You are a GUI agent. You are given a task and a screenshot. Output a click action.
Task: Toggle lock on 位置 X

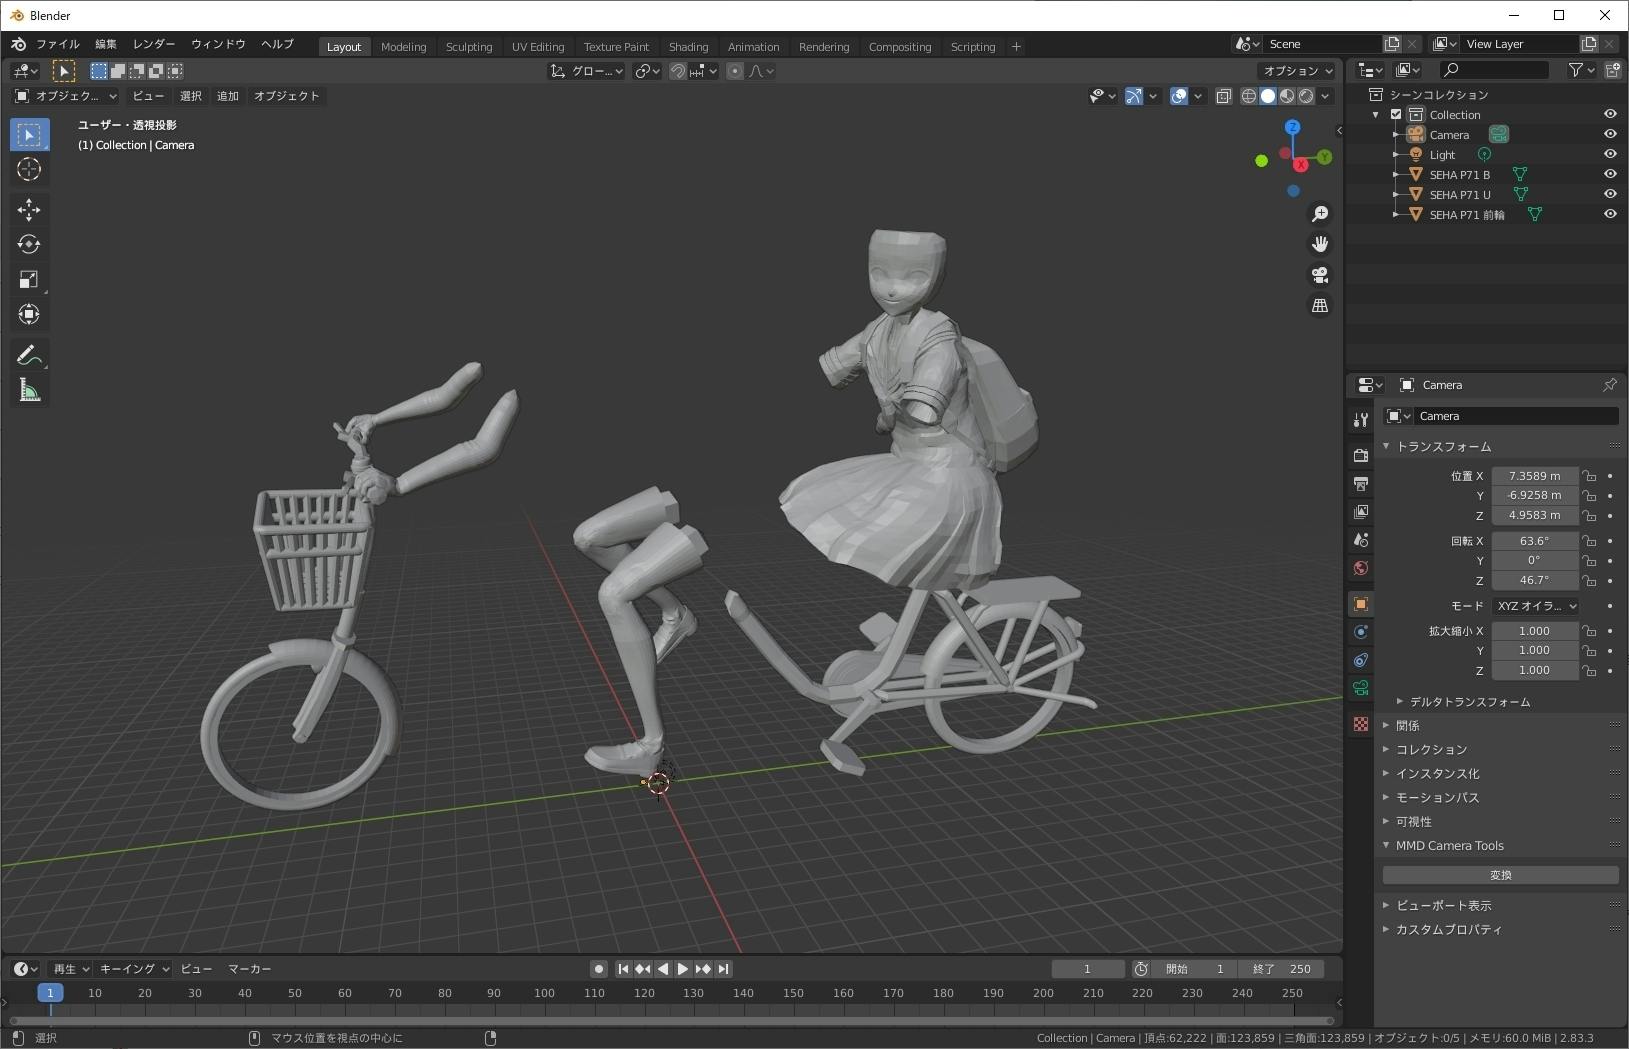click(x=1589, y=476)
